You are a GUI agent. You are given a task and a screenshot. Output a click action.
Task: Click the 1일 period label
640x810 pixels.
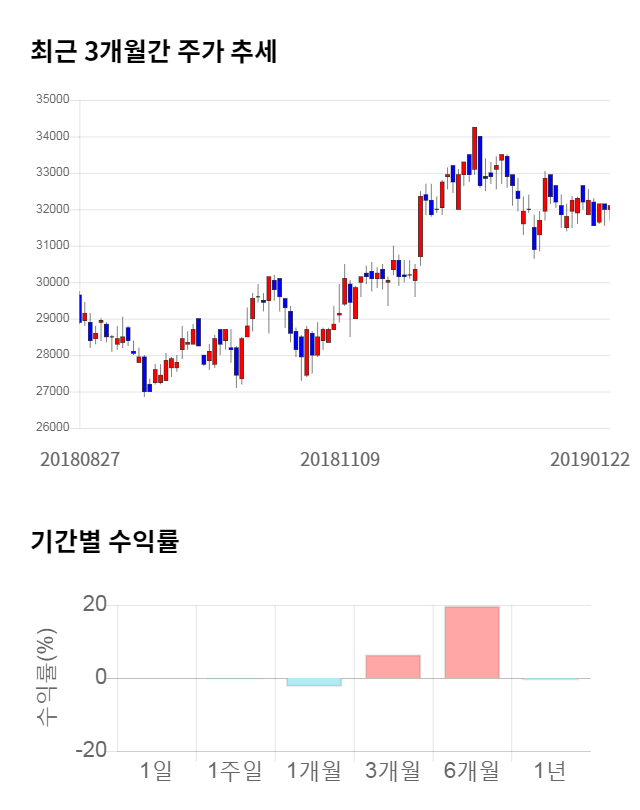156,771
